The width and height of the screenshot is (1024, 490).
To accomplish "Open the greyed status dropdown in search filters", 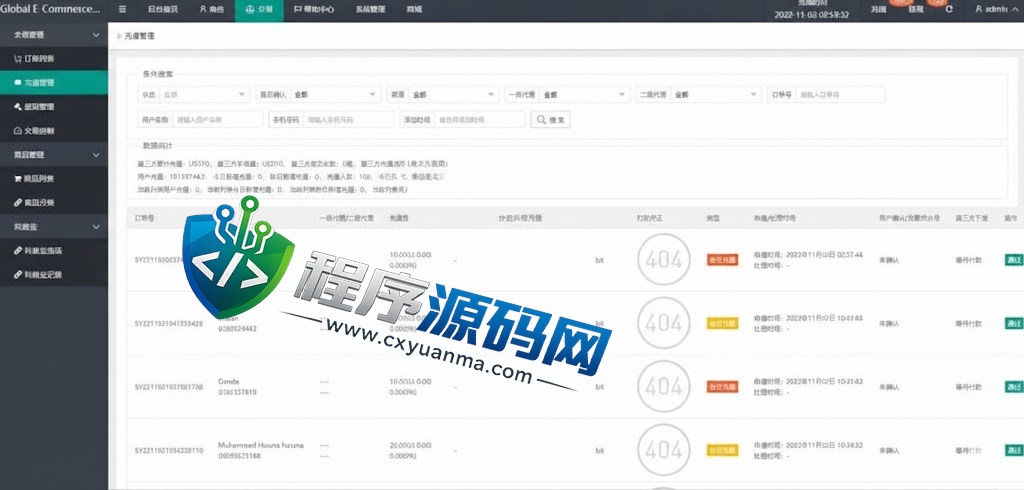I will (204, 95).
